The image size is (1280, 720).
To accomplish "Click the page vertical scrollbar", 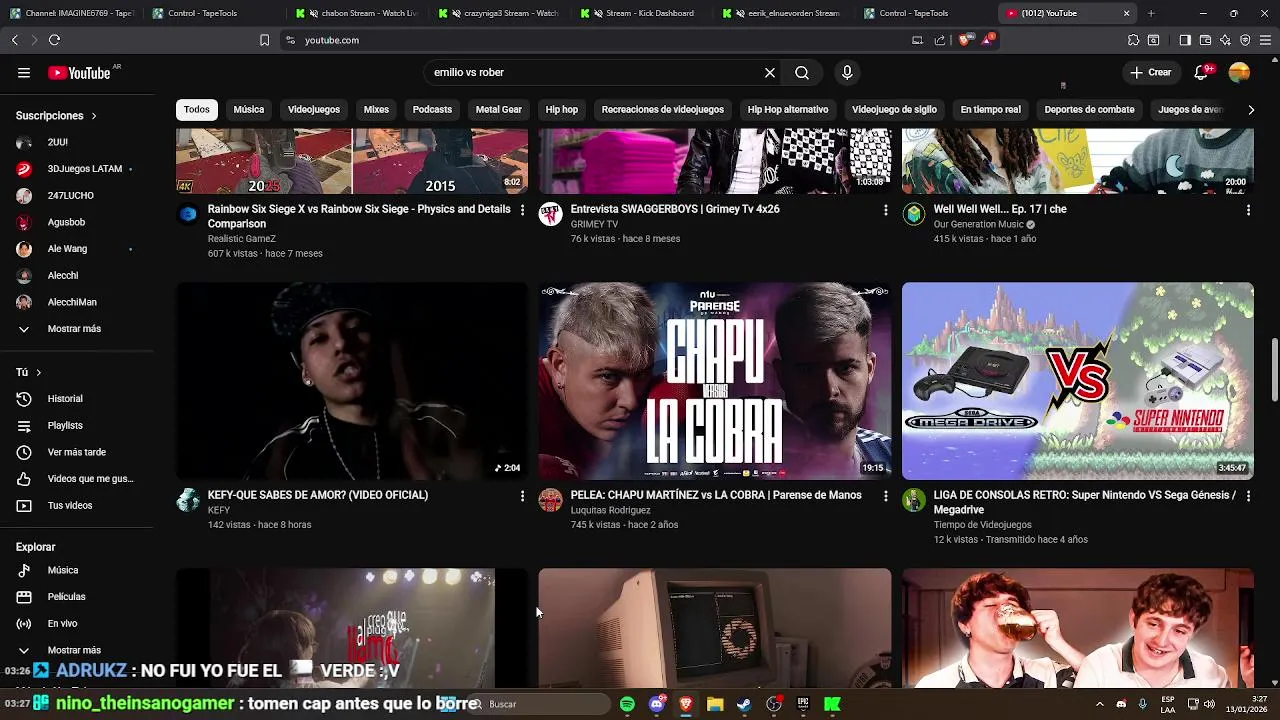I will [x=1275, y=370].
